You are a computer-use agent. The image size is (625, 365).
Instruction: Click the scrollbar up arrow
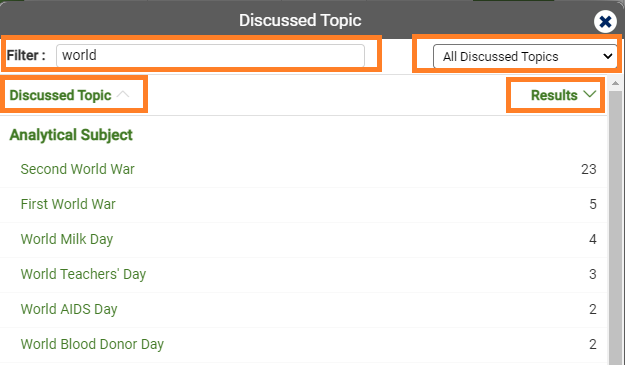tap(615, 83)
